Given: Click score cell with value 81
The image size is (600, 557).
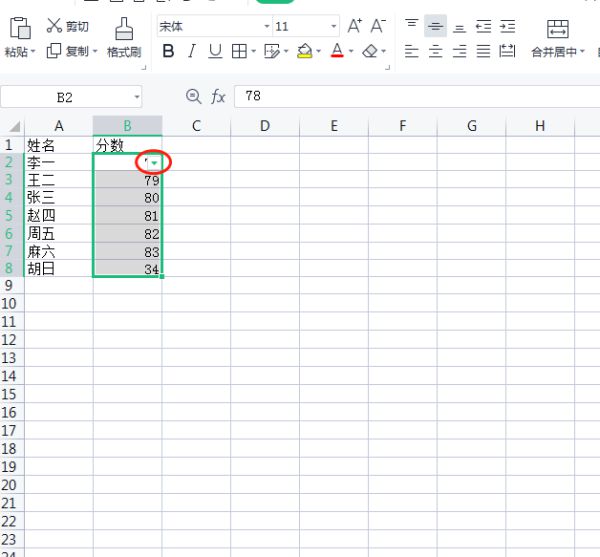Looking at the screenshot, I should (127, 216).
